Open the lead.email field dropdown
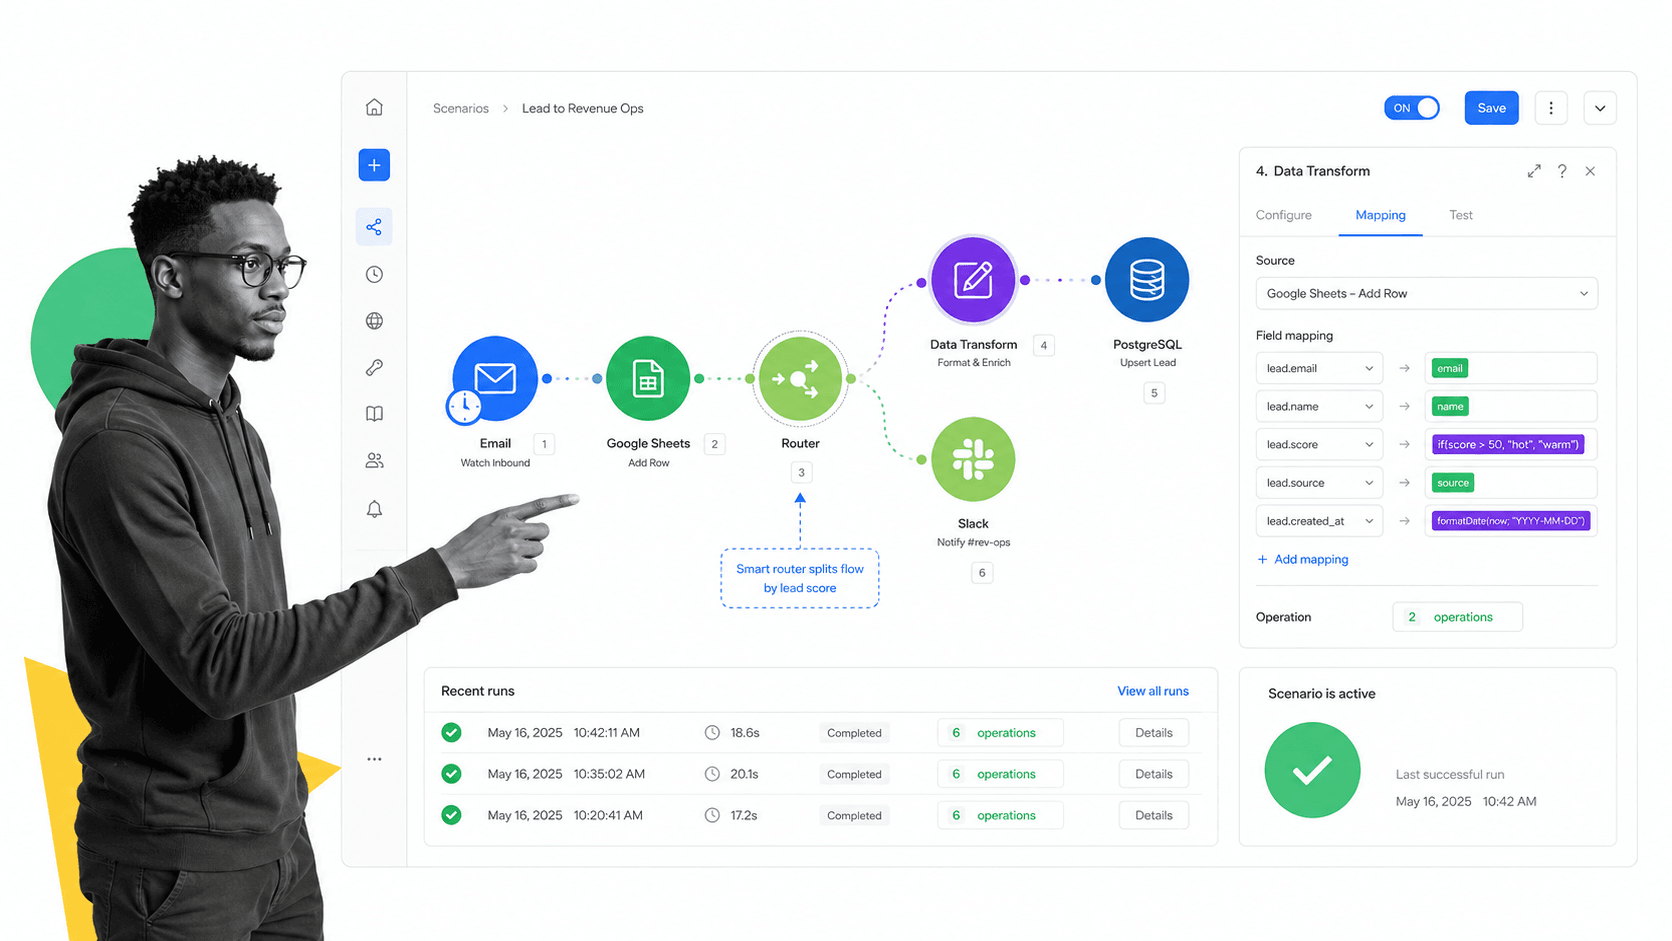This screenshot has height=941, width=1672. tap(1319, 368)
